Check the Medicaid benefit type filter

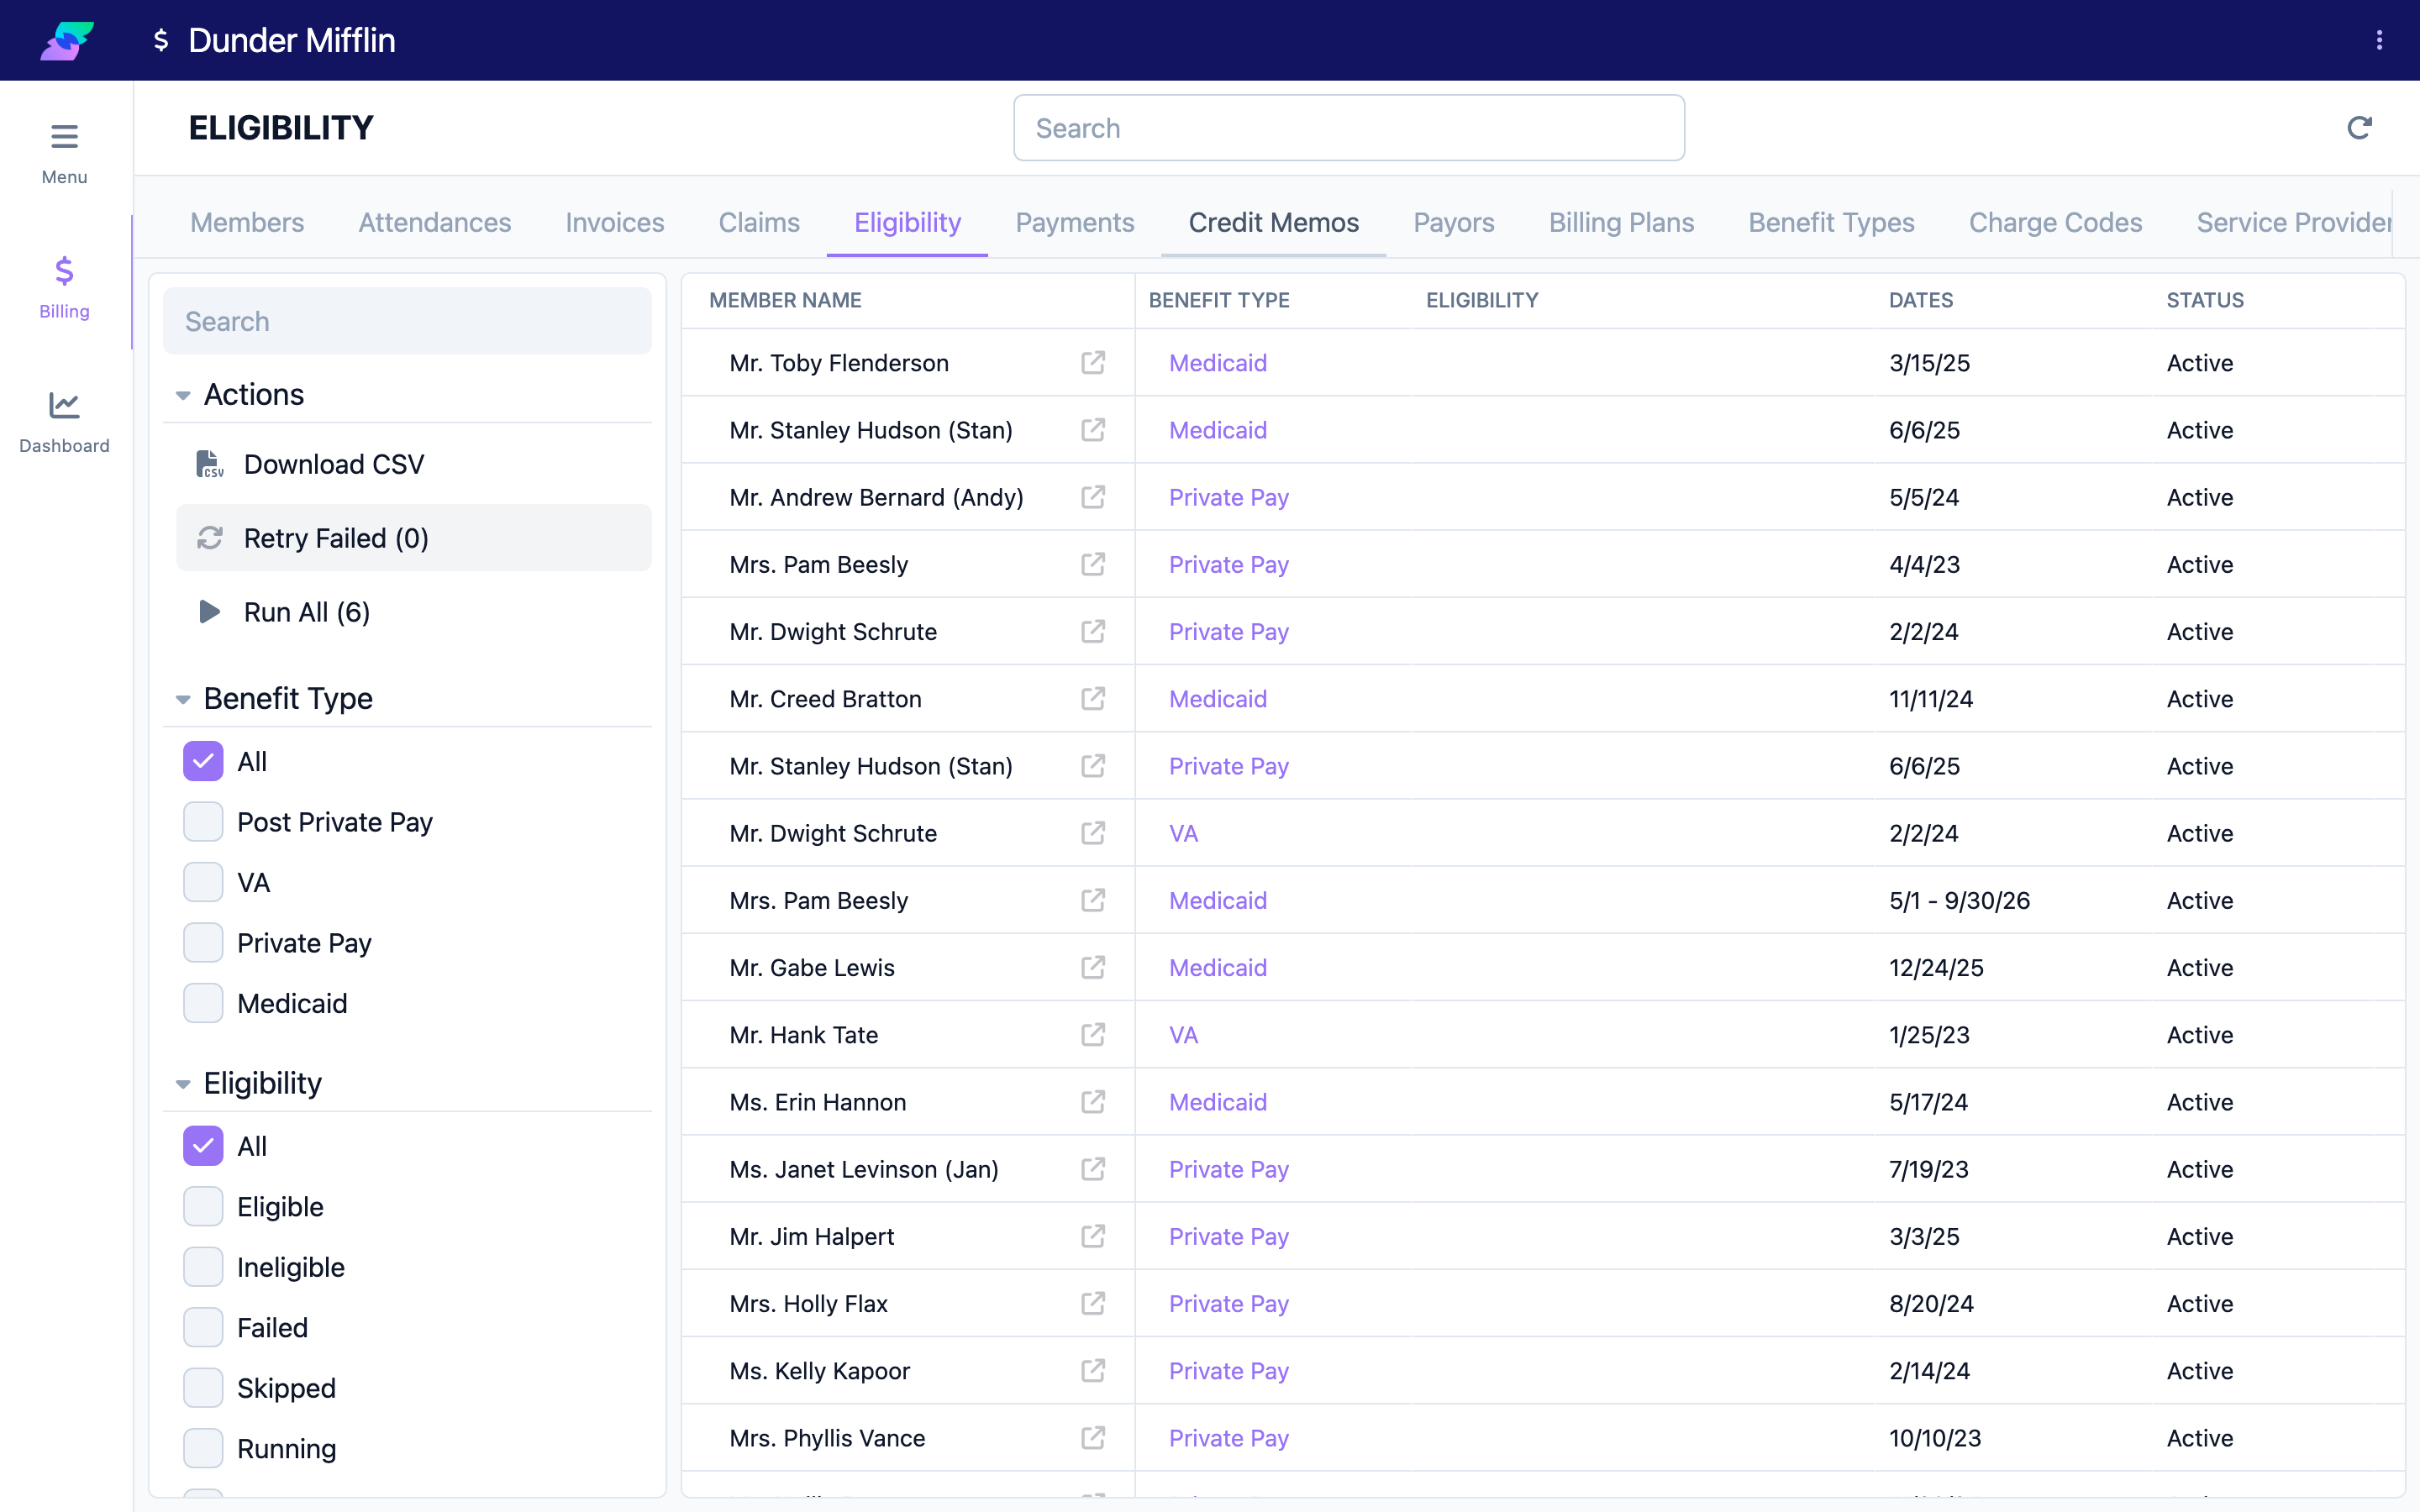point(203,1003)
